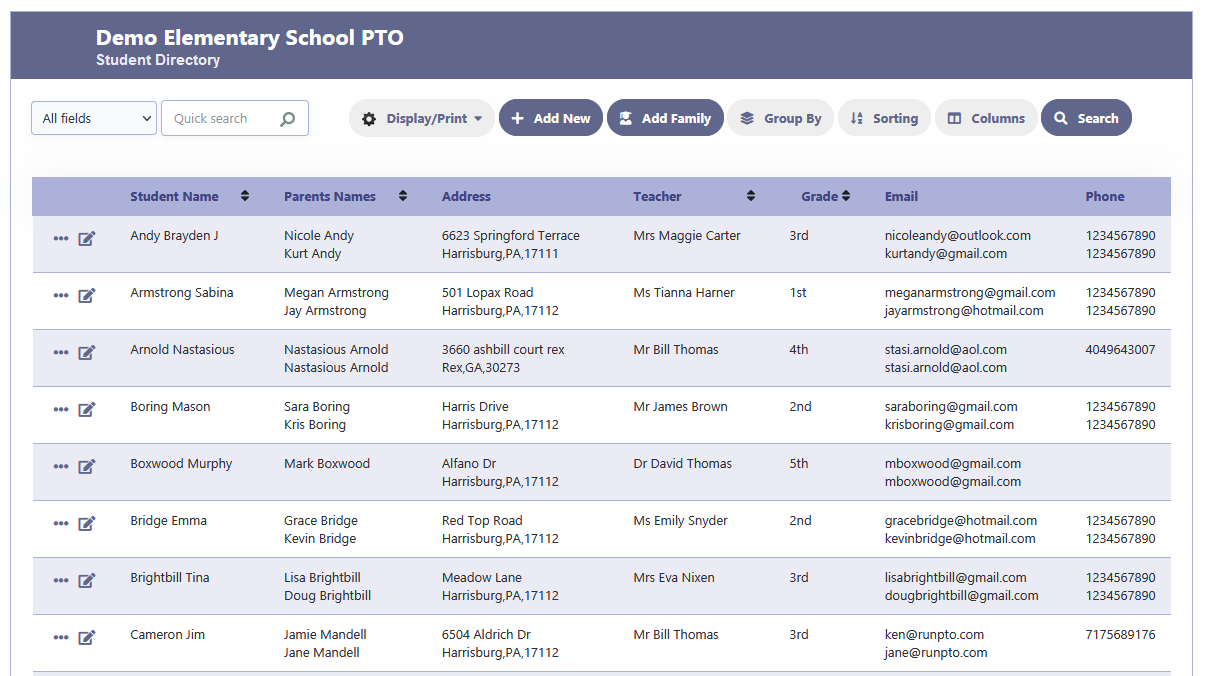Viewport: 1228px width, 676px height.
Task: Open the All fields dropdown
Action: click(94, 118)
